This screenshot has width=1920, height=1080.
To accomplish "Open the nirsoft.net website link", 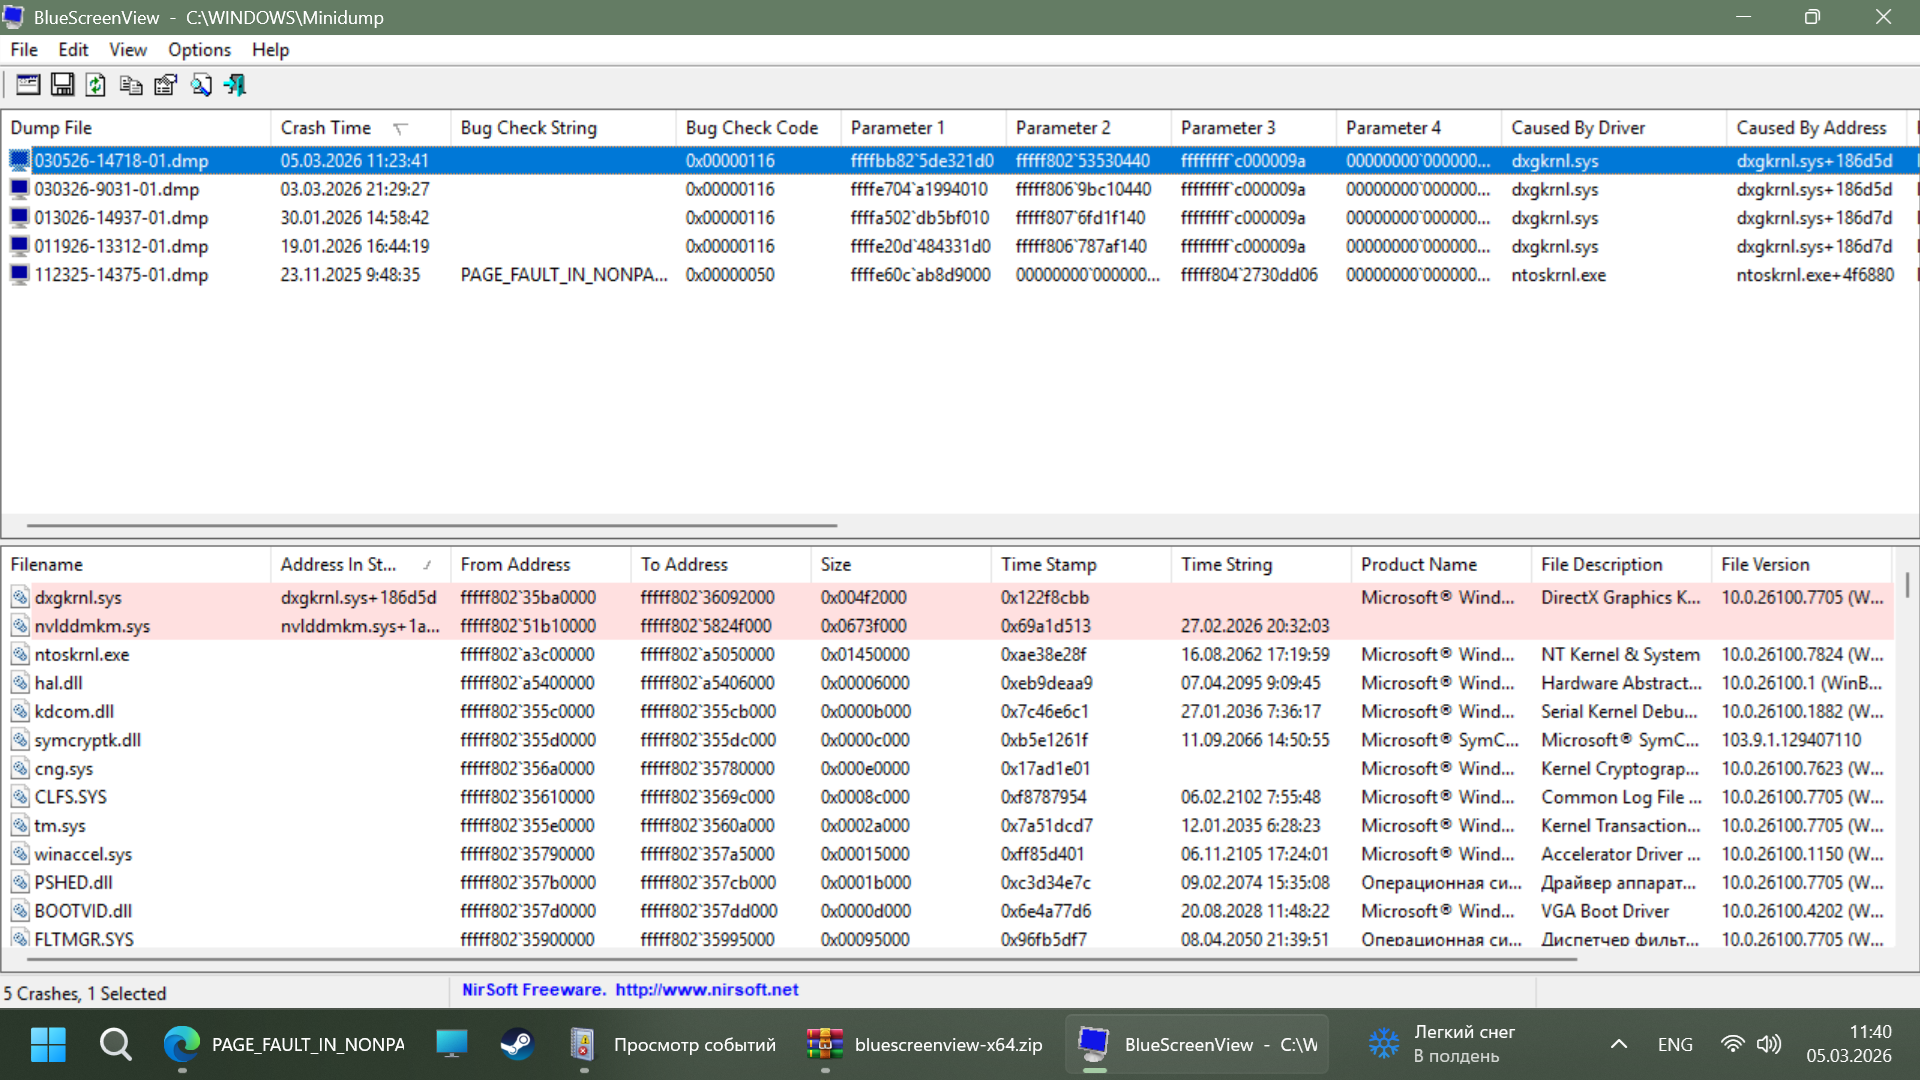I will click(x=706, y=990).
